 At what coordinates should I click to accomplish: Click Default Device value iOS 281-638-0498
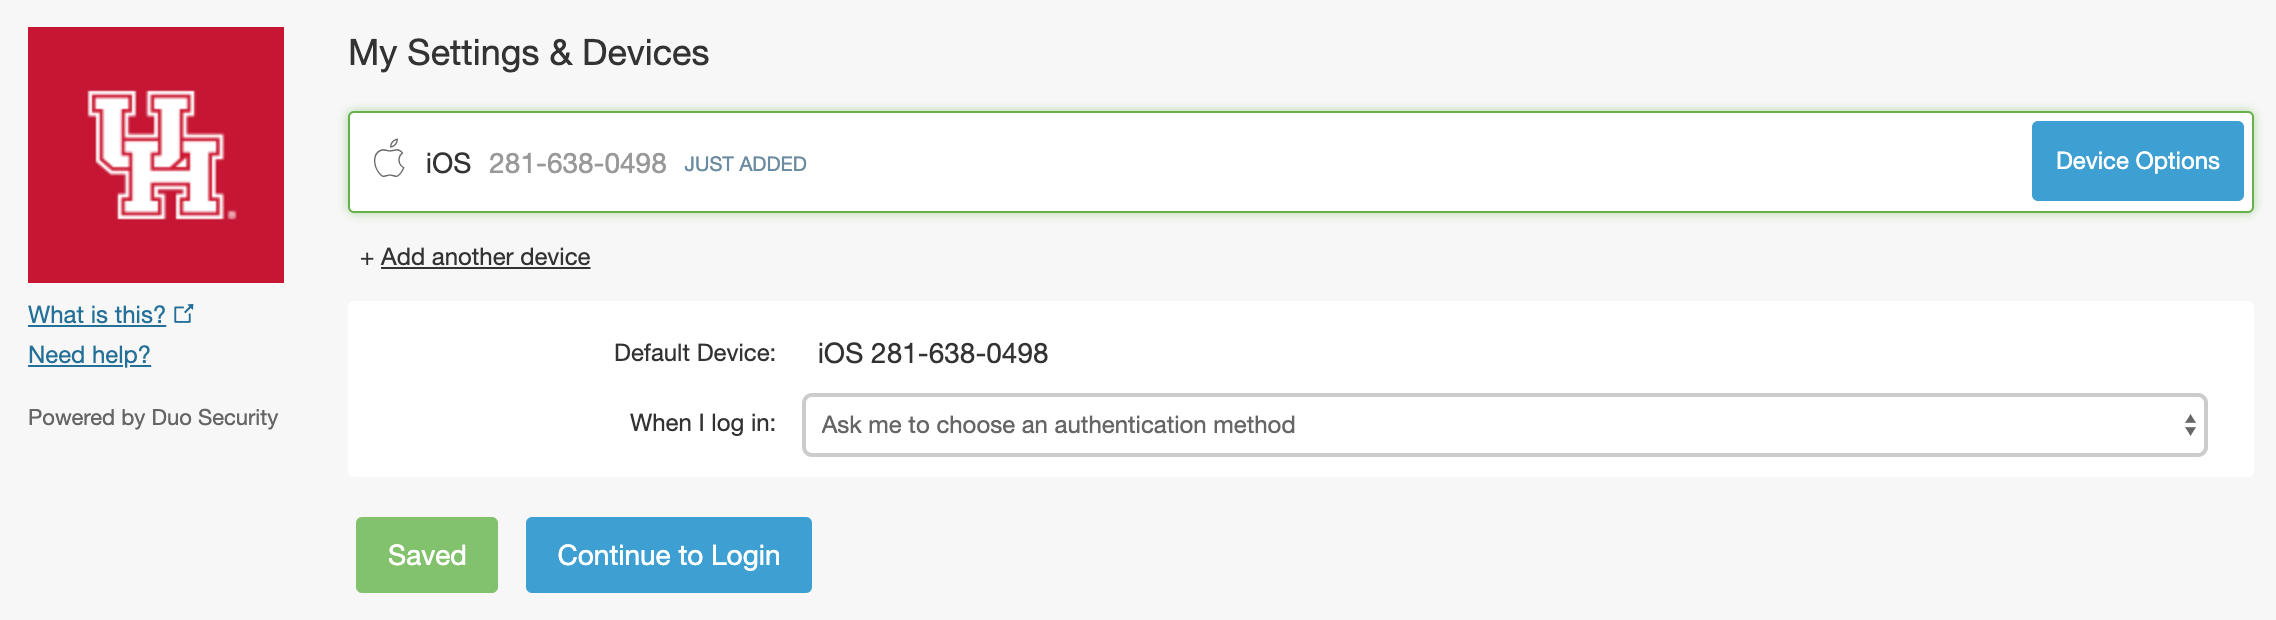coord(932,353)
